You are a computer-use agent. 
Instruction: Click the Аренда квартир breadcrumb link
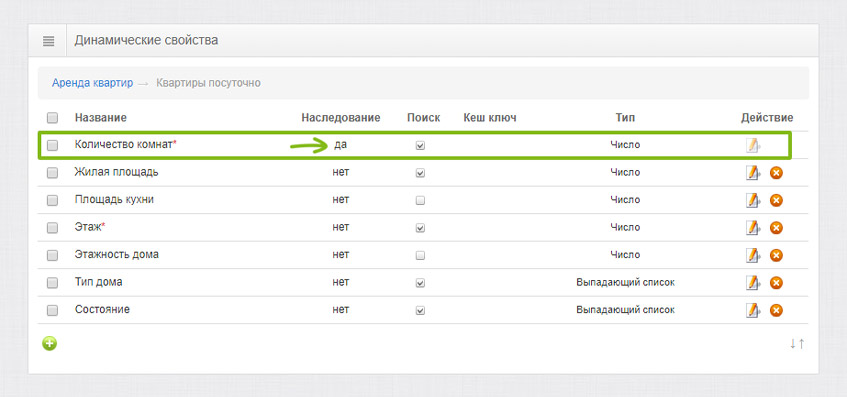tap(92, 83)
